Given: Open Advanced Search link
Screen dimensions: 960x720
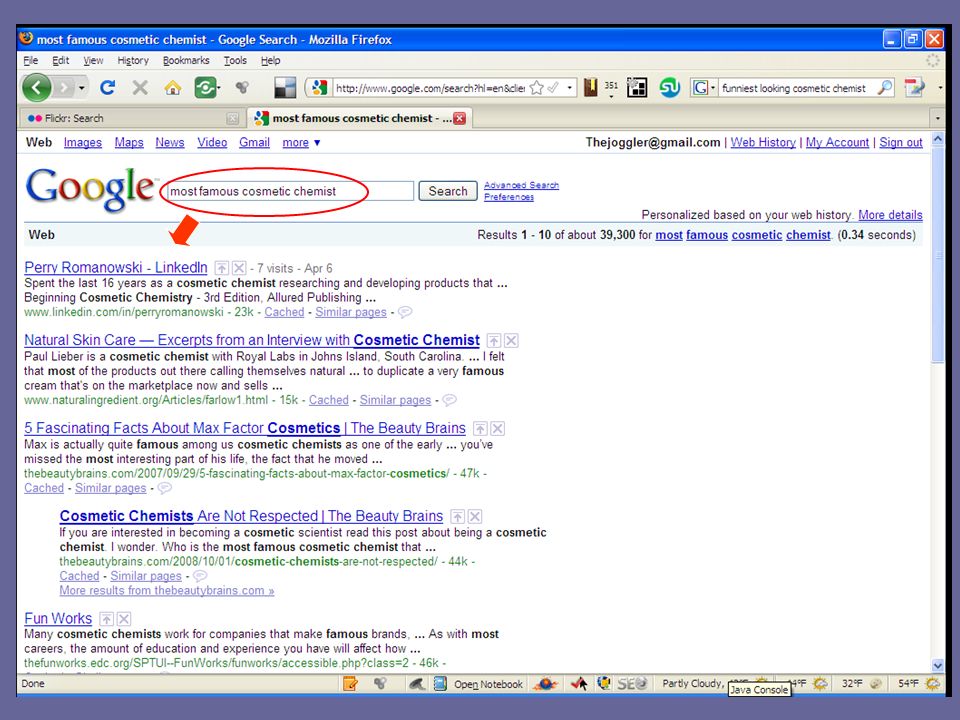Looking at the screenshot, I should click(521, 185).
